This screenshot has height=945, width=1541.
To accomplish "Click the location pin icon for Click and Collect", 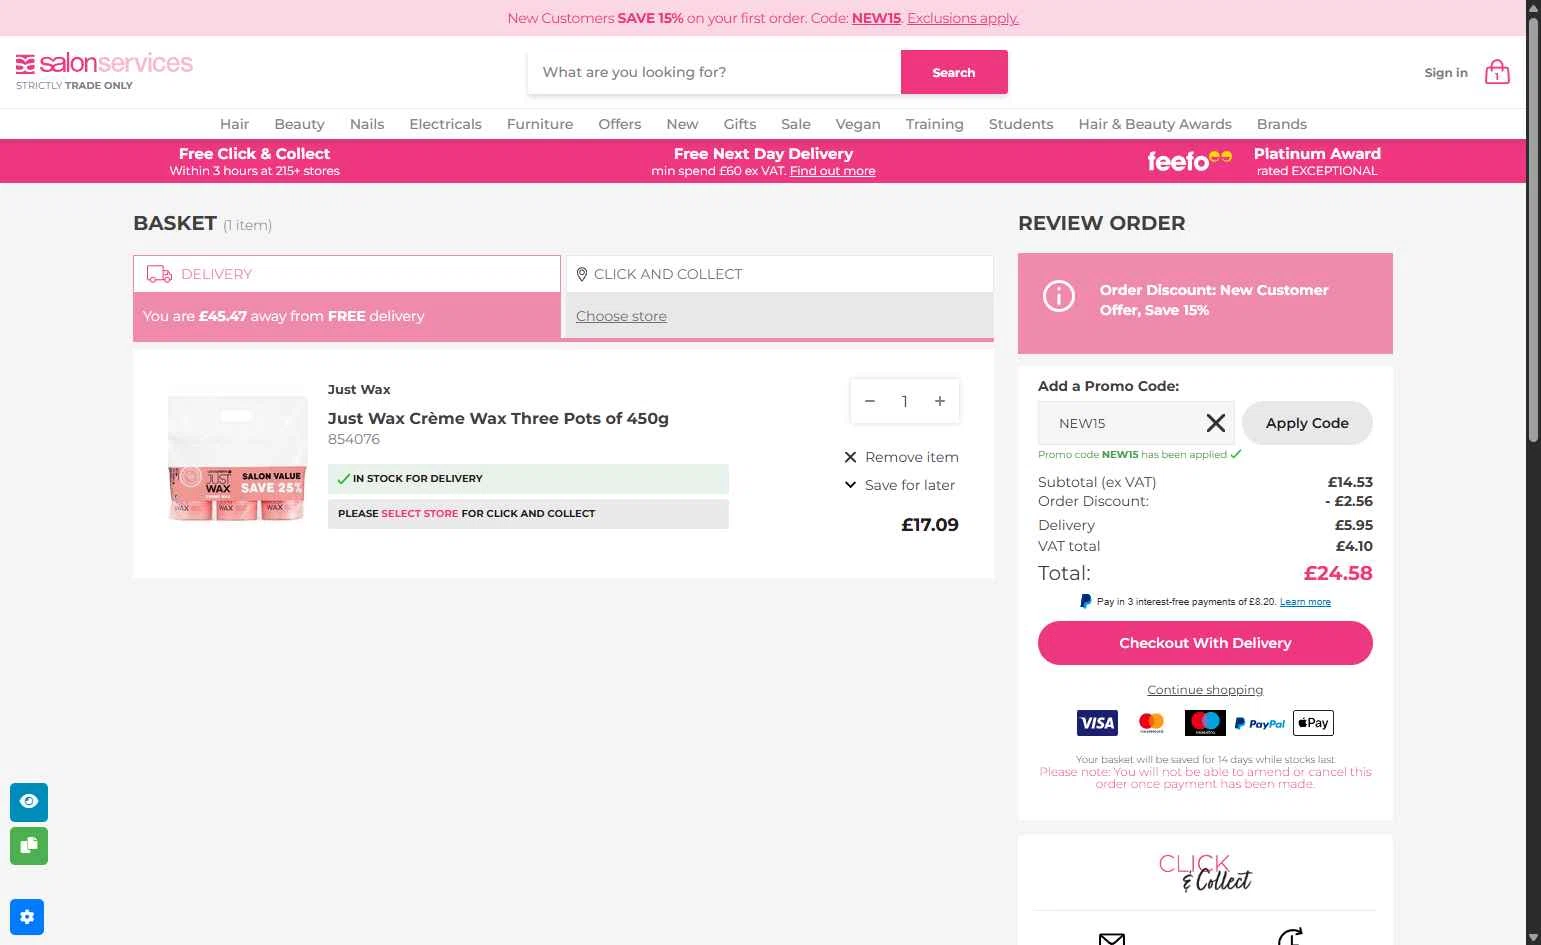I will pyautogui.click(x=582, y=274).
